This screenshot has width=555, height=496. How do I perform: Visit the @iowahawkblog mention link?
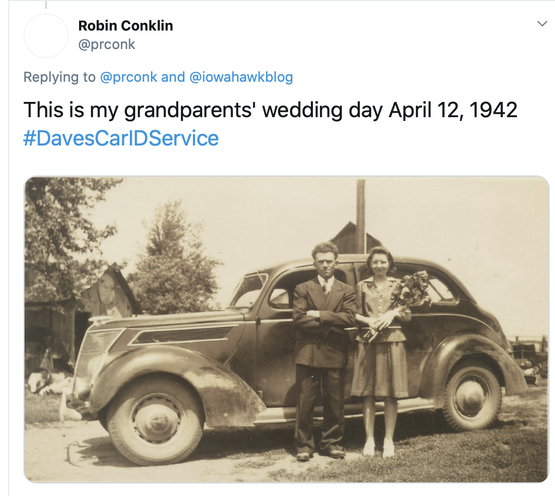[x=241, y=77]
